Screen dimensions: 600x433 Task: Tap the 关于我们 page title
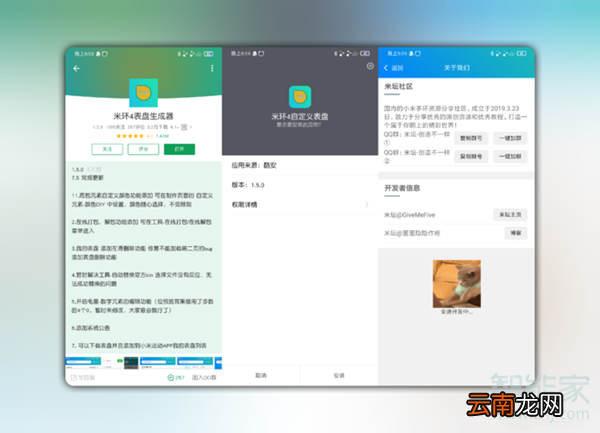pos(457,68)
